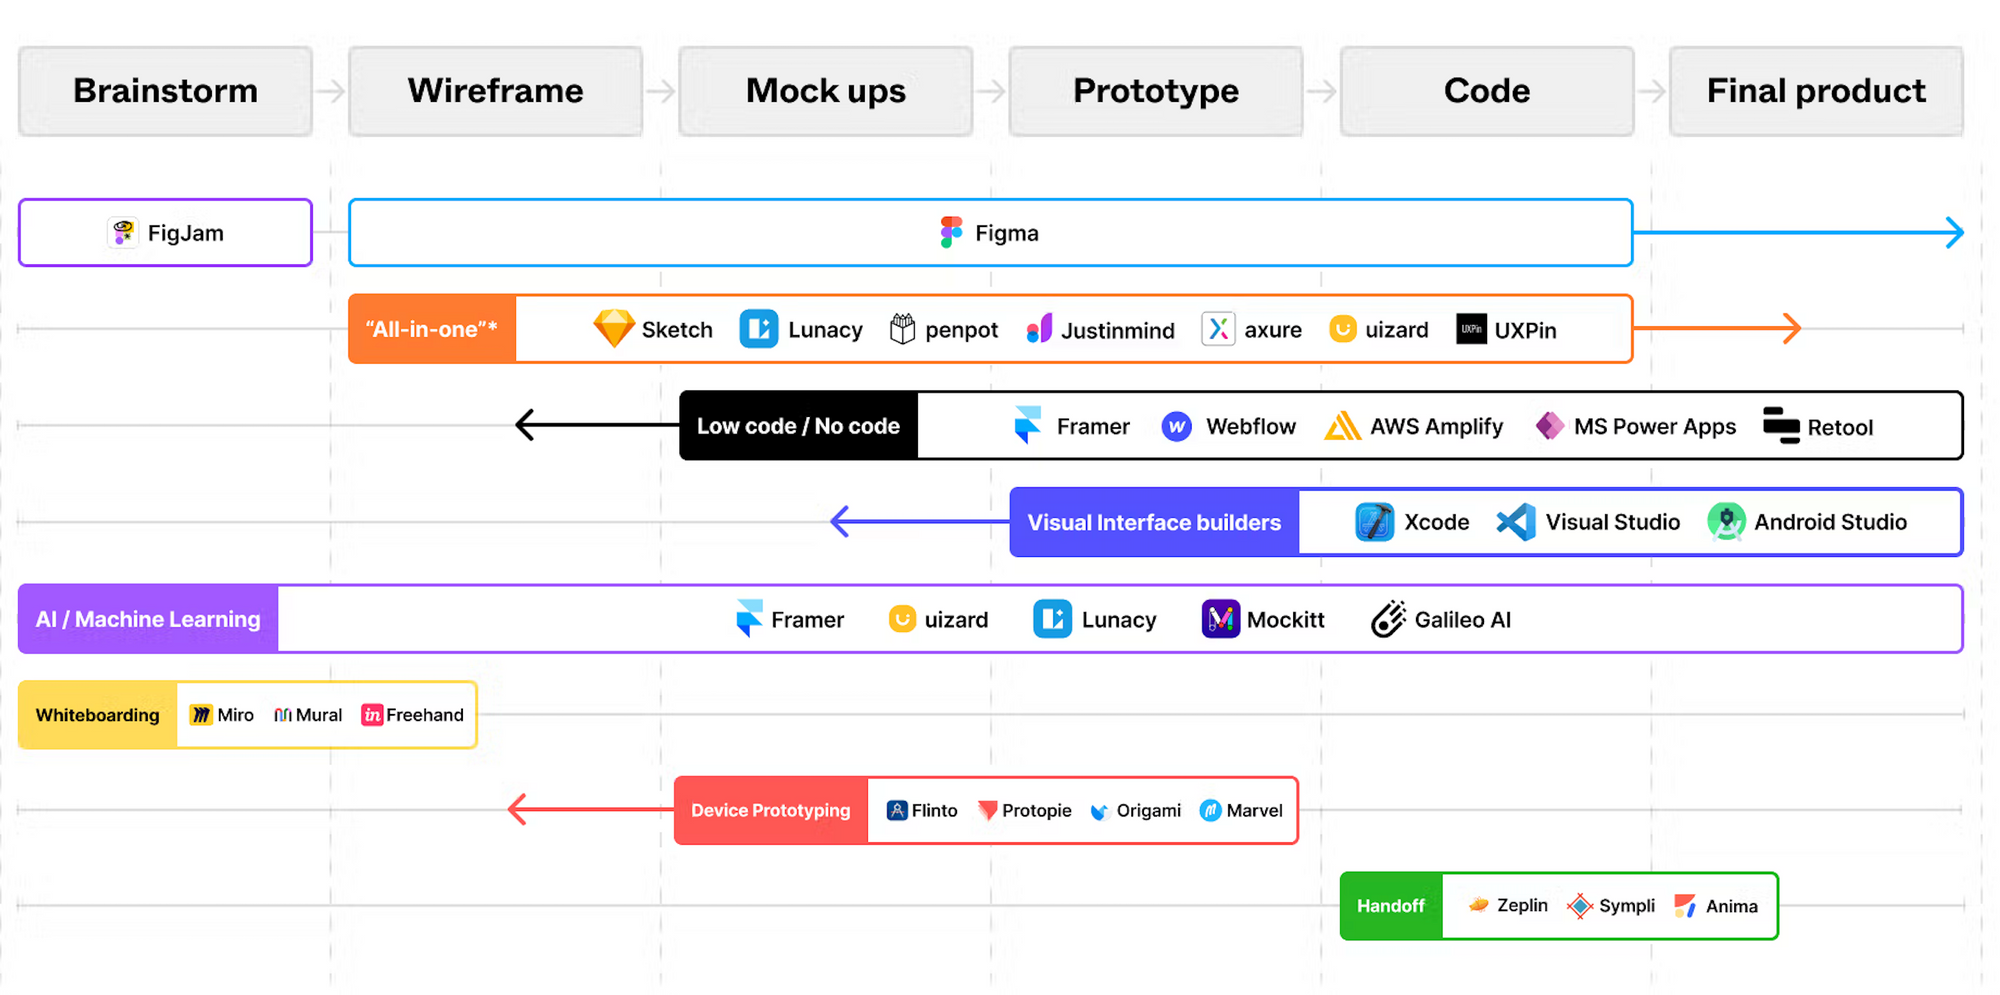Click the Framer icon in the Low code row
Image resolution: width=2000 pixels, height=995 pixels.
point(1028,426)
